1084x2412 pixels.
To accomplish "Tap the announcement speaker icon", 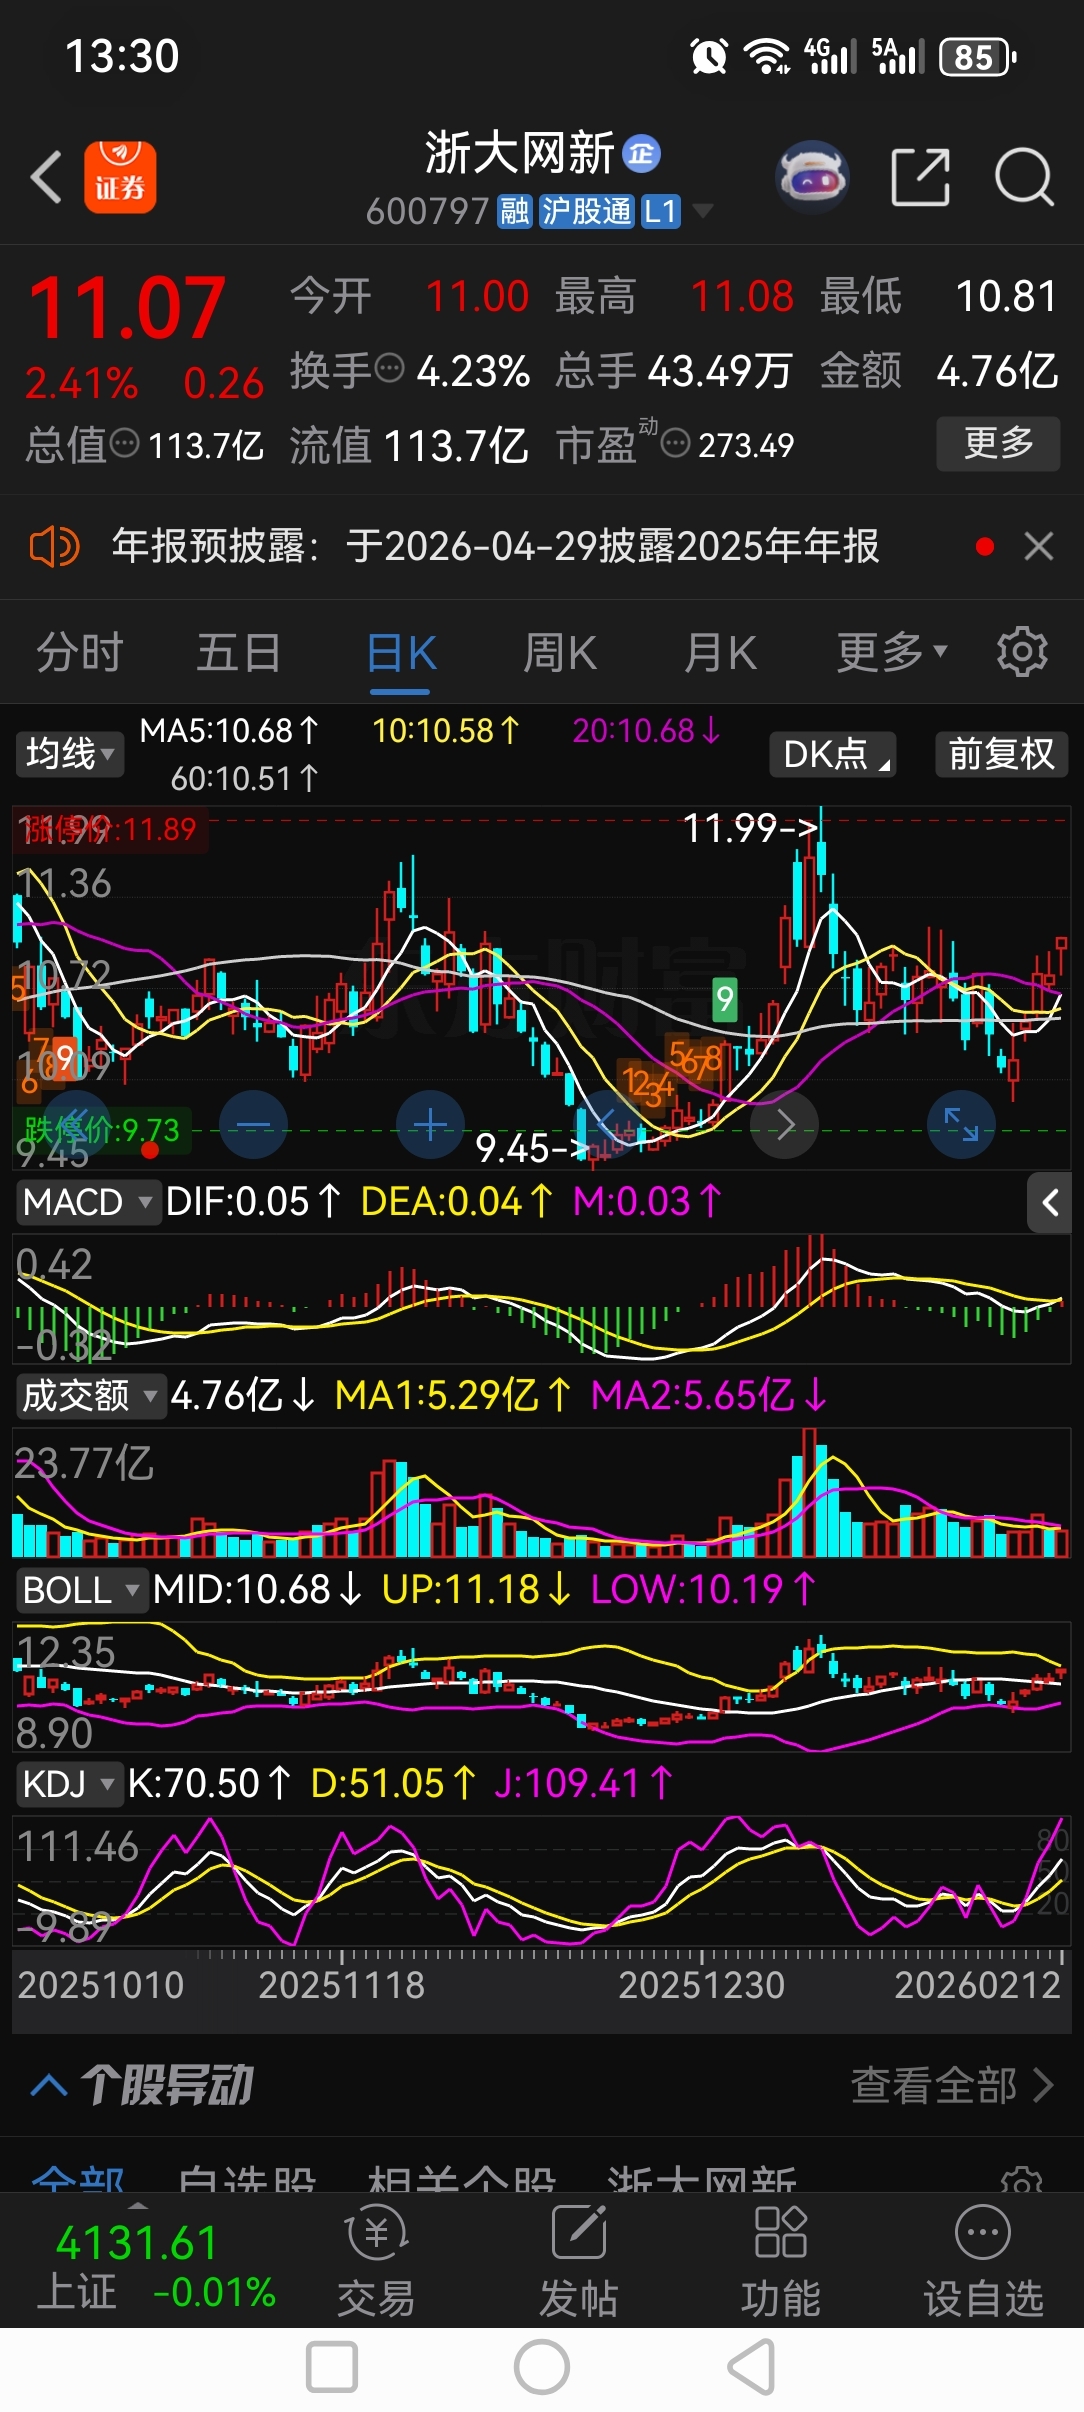I will [x=54, y=547].
